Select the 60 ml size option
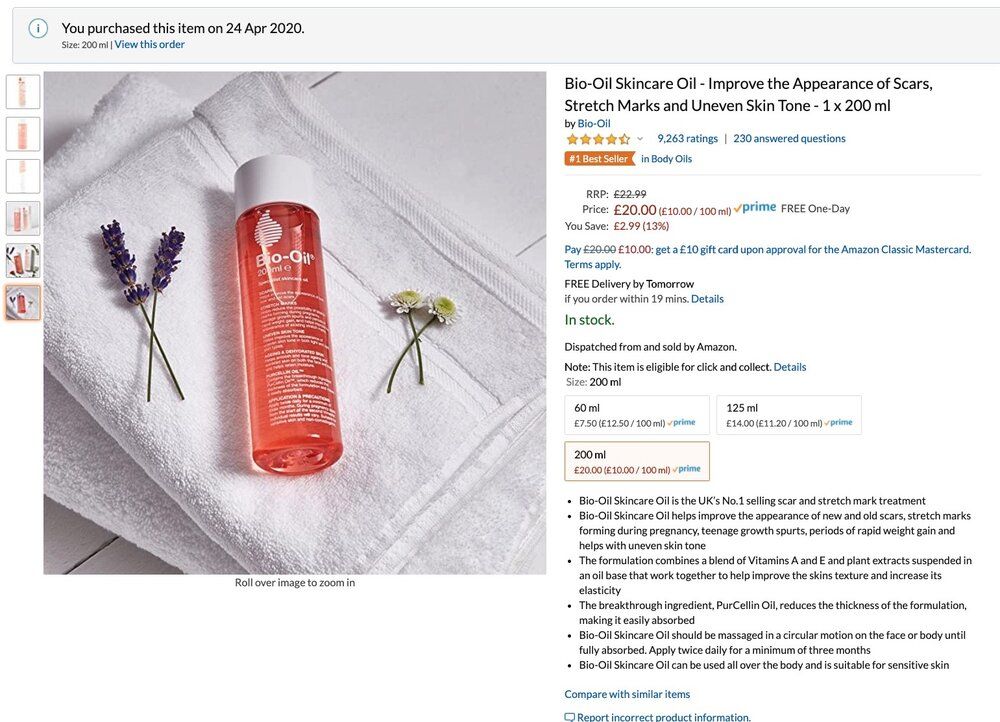Image resolution: width=1000 pixels, height=722 pixels. point(637,415)
